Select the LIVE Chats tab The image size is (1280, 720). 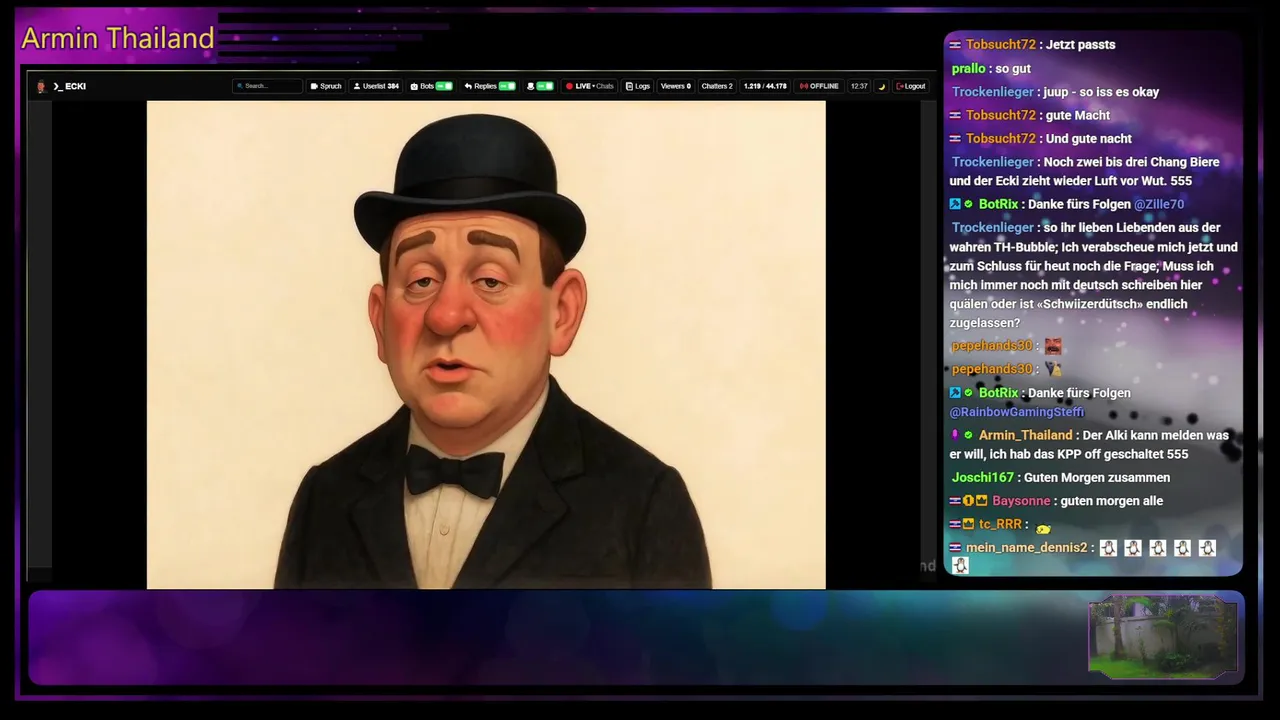click(x=590, y=86)
